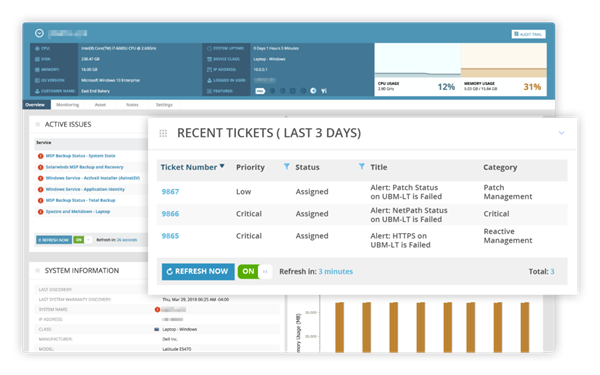600x375 pixels.
Task: Click the Memory Usage 31% chart
Action: pos(504,69)
